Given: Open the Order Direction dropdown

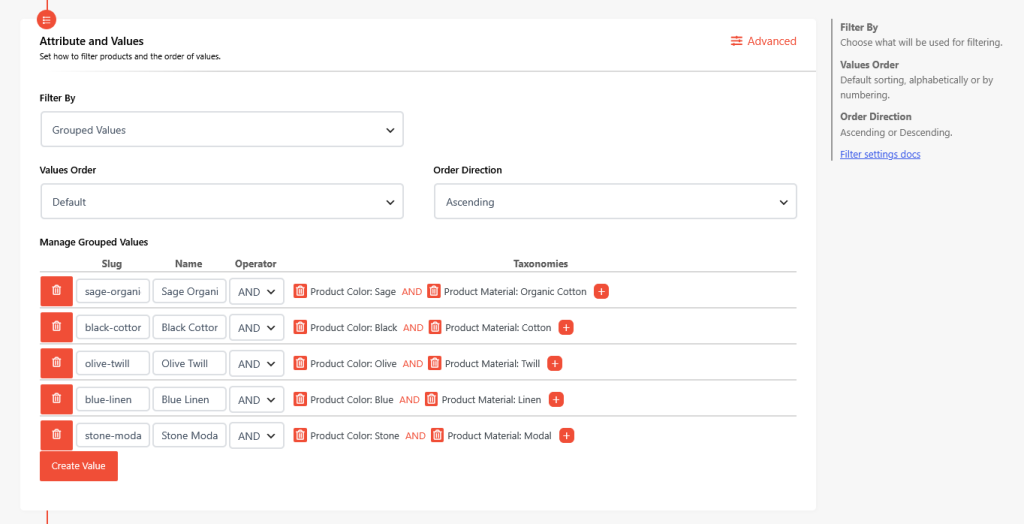Looking at the screenshot, I should click(x=615, y=201).
